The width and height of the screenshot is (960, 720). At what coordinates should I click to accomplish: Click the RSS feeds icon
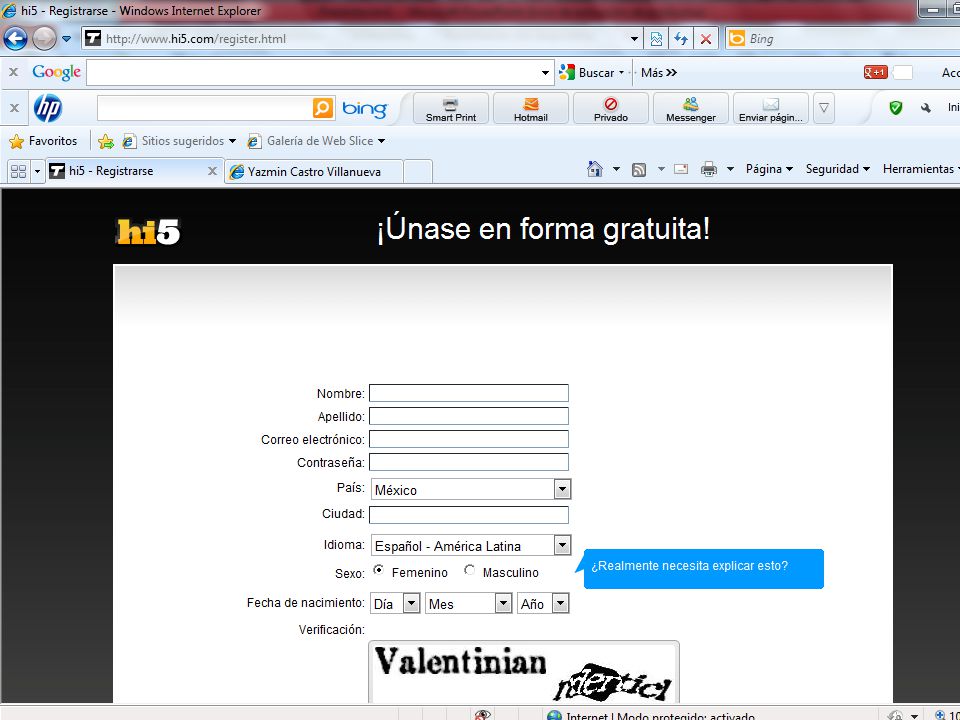639,170
